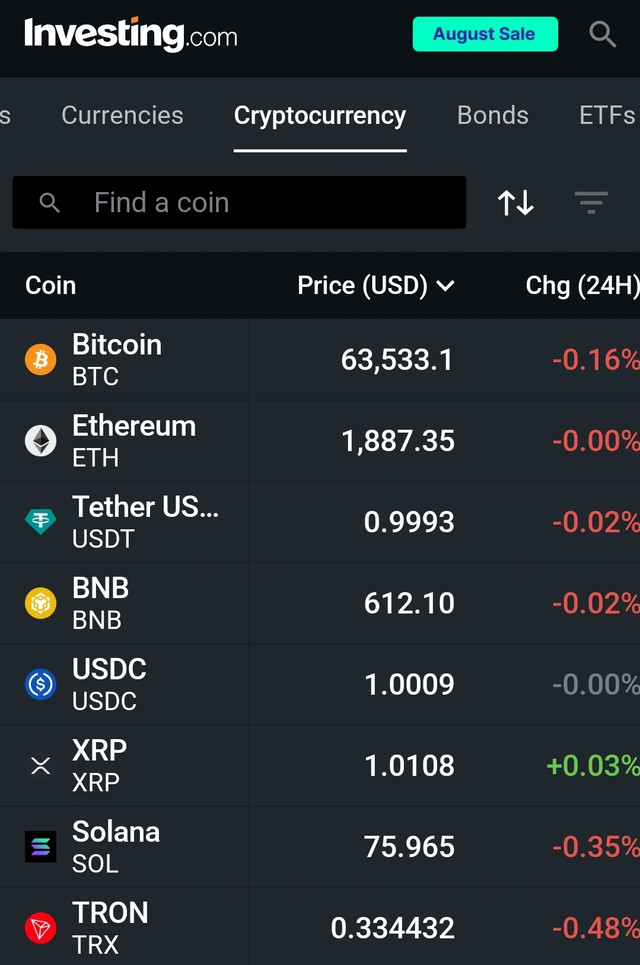Select the Bitcoin coin logo
The image size is (640, 965).
(x=41, y=359)
